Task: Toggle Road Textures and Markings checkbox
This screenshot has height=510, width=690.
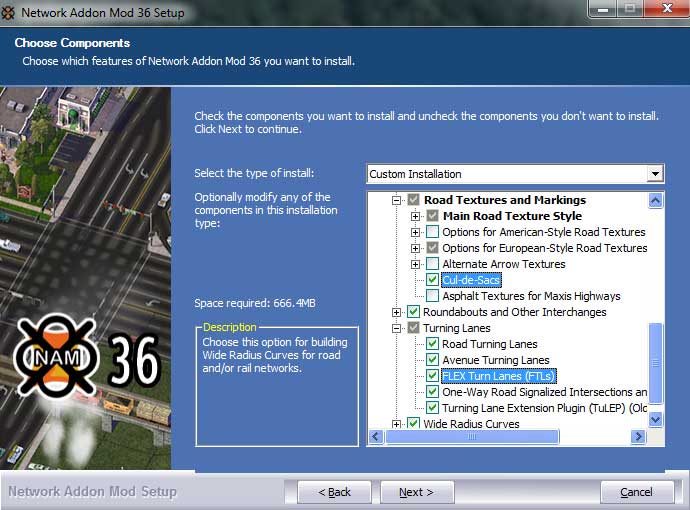Action: click(x=413, y=200)
